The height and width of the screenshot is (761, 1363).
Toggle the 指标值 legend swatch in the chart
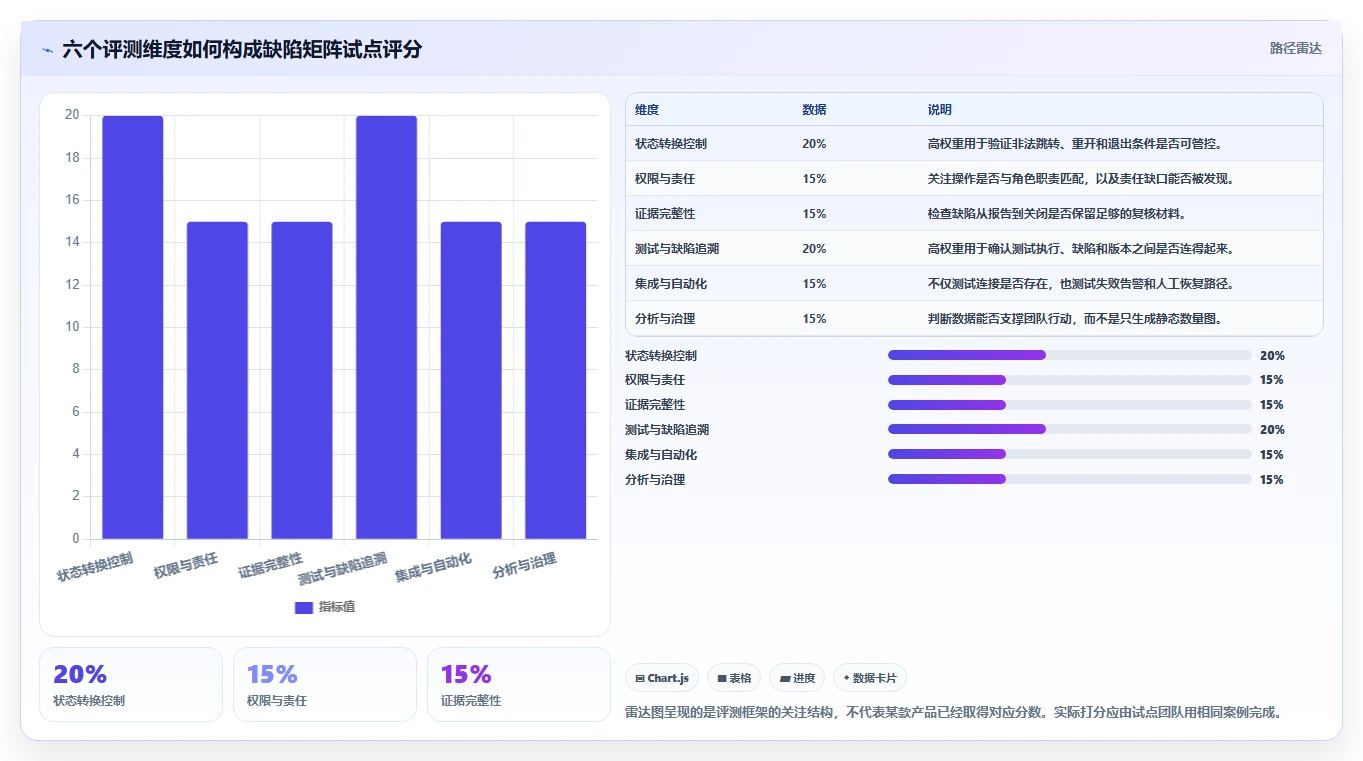304,608
